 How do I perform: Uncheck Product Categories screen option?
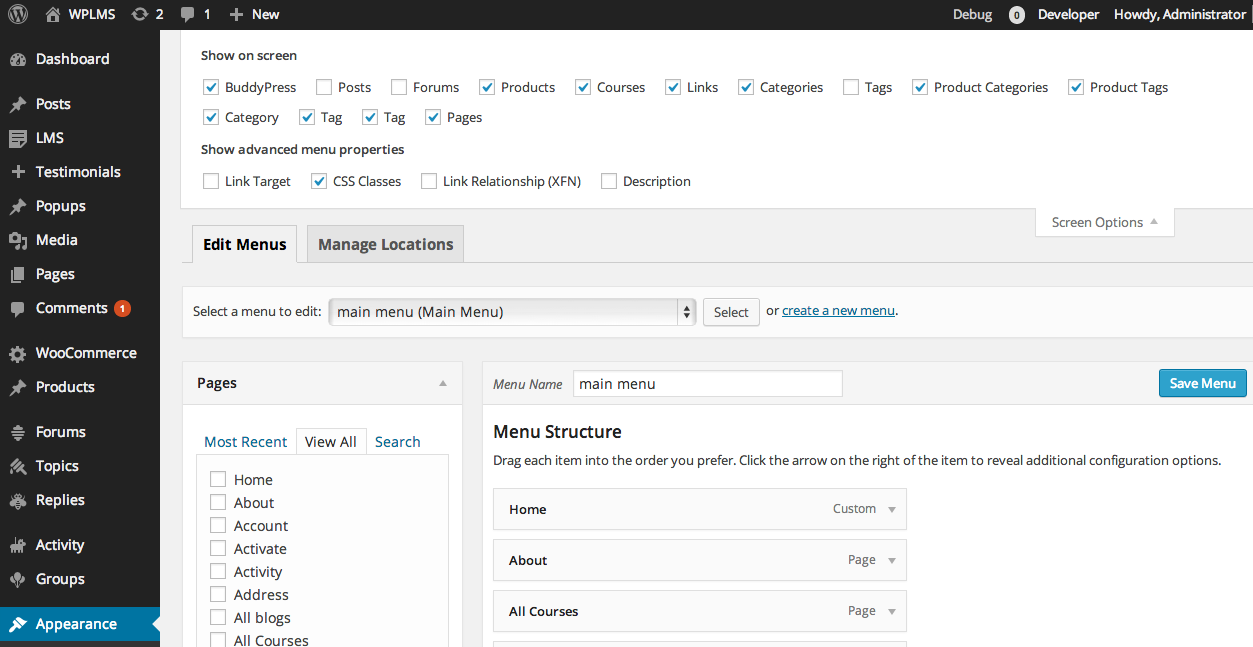pyautogui.click(x=920, y=87)
